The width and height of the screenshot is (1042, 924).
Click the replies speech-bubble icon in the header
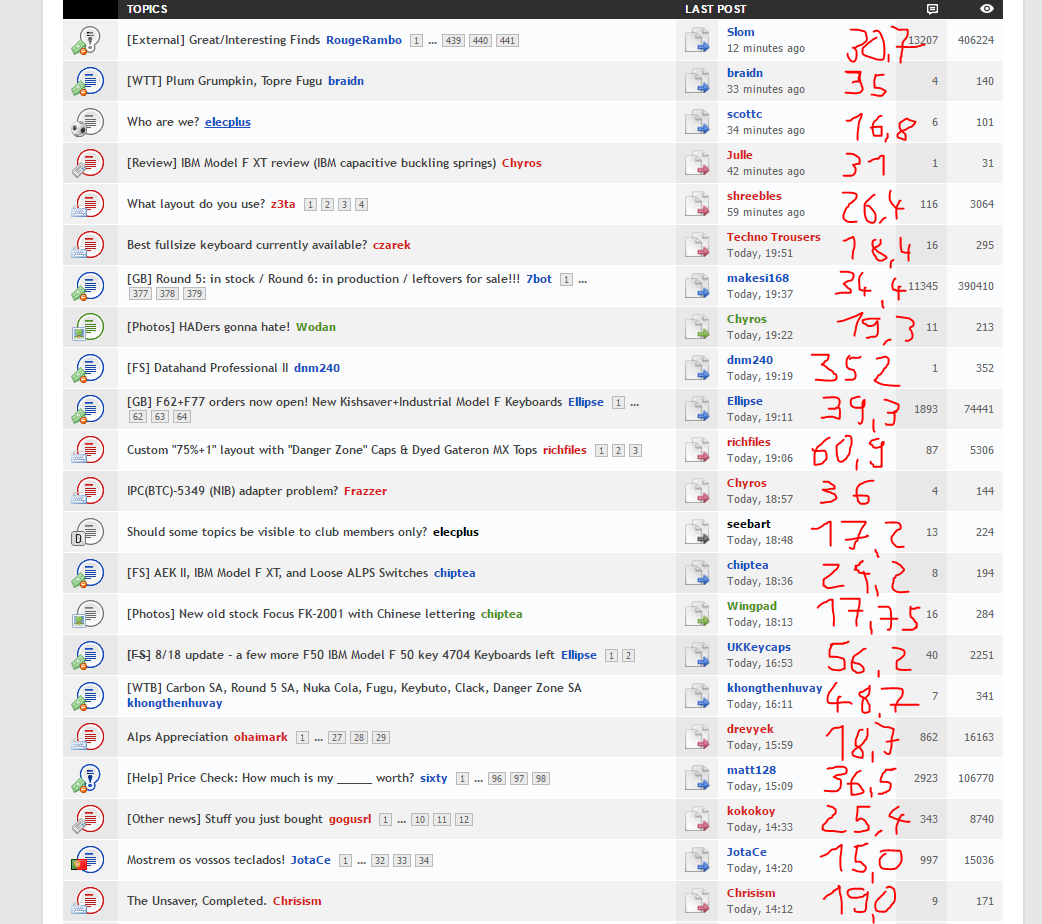point(932,9)
